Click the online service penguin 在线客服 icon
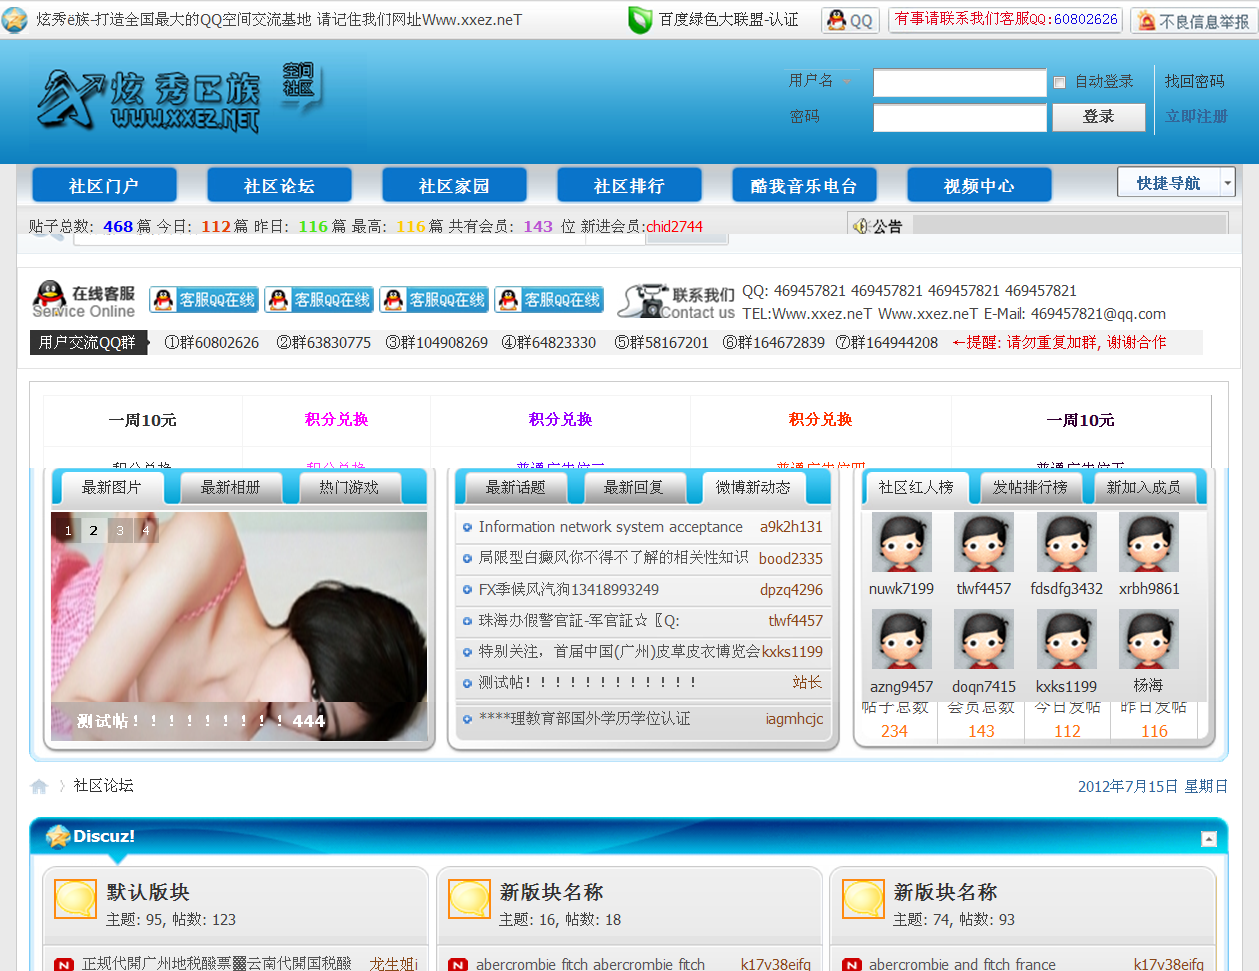This screenshot has width=1259, height=971. click(49, 298)
